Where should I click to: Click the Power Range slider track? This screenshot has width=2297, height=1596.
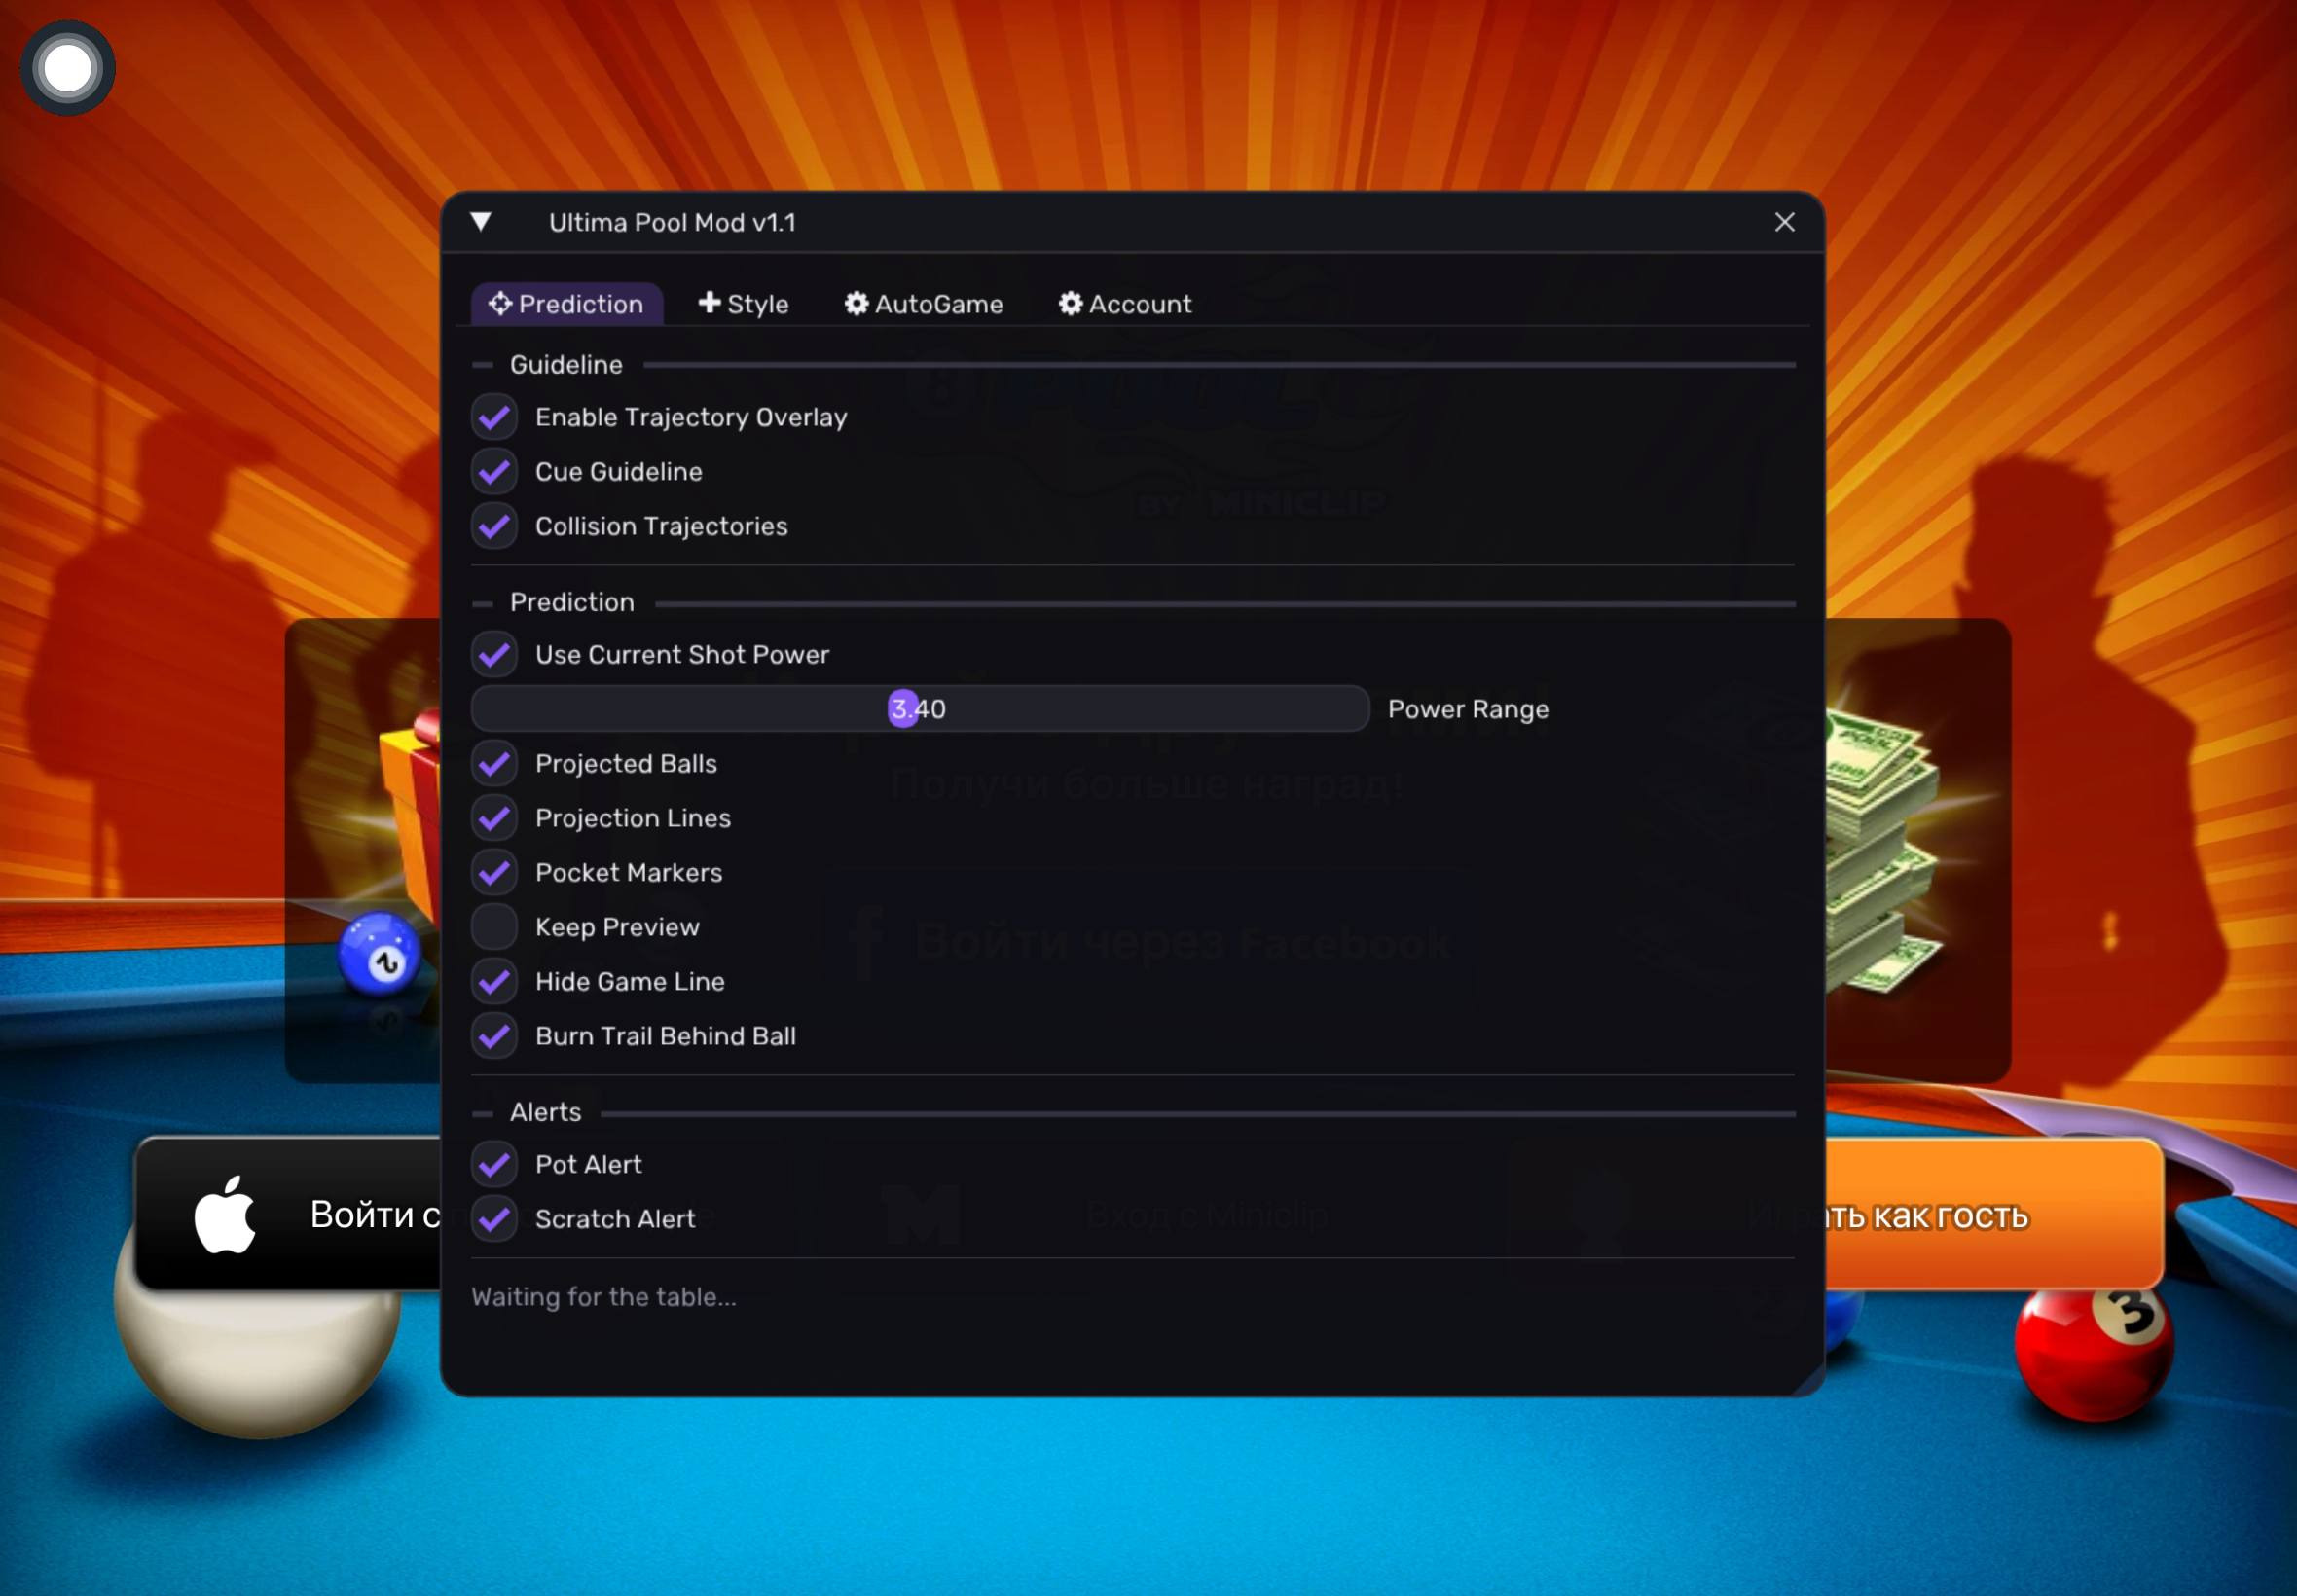coord(920,709)
